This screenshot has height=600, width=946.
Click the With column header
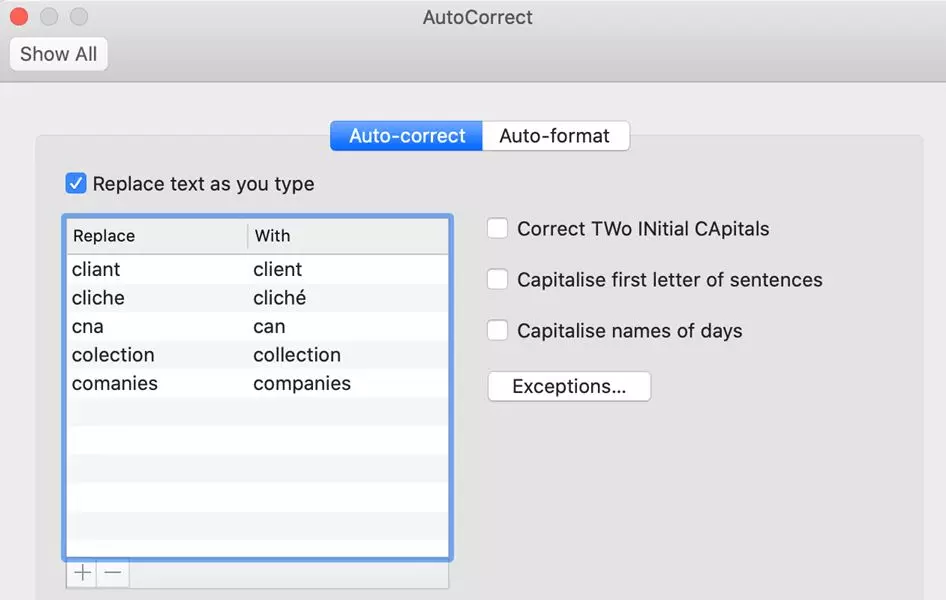[272, 236]
